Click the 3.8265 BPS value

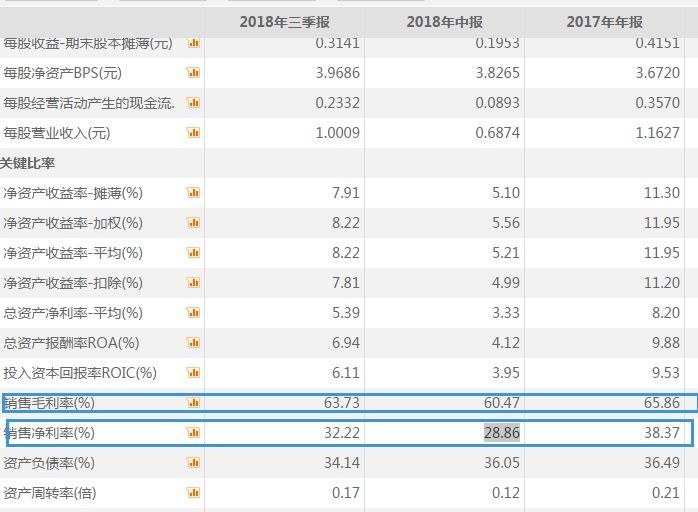(497, 73)
